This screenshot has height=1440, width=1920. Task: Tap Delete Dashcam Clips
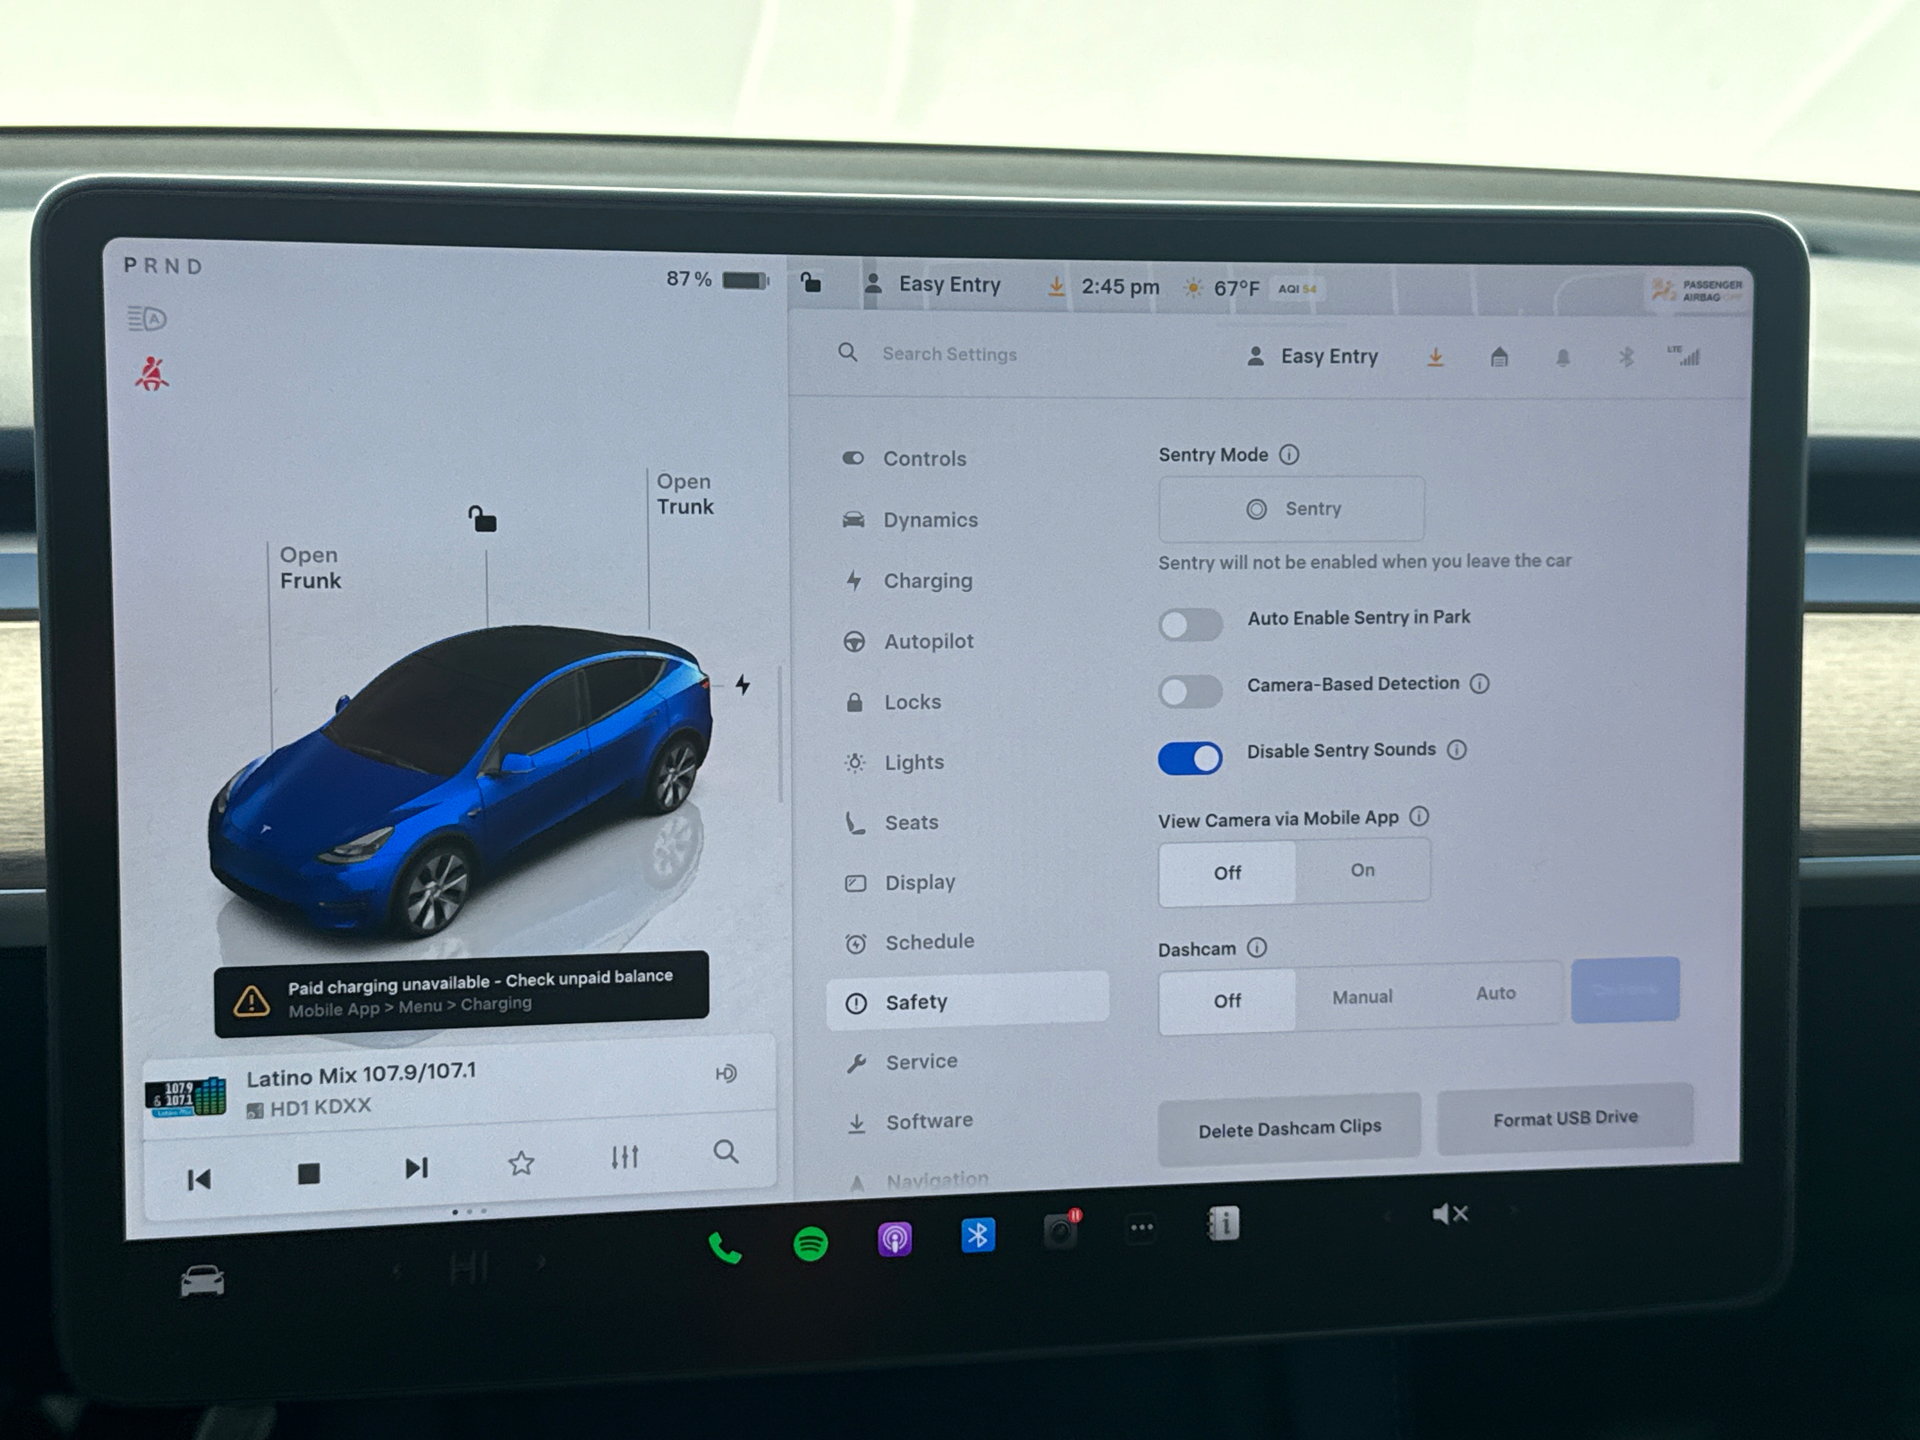click(1288, 1127)
